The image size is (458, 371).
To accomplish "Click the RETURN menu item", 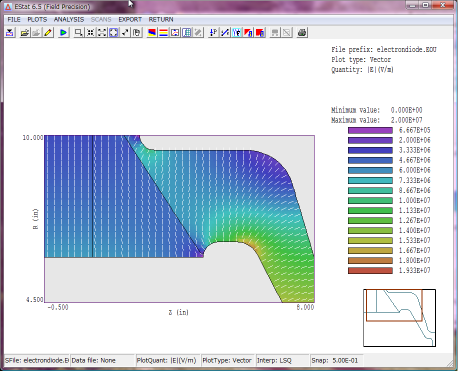I will pyautogui.click(x=161, y=20).
